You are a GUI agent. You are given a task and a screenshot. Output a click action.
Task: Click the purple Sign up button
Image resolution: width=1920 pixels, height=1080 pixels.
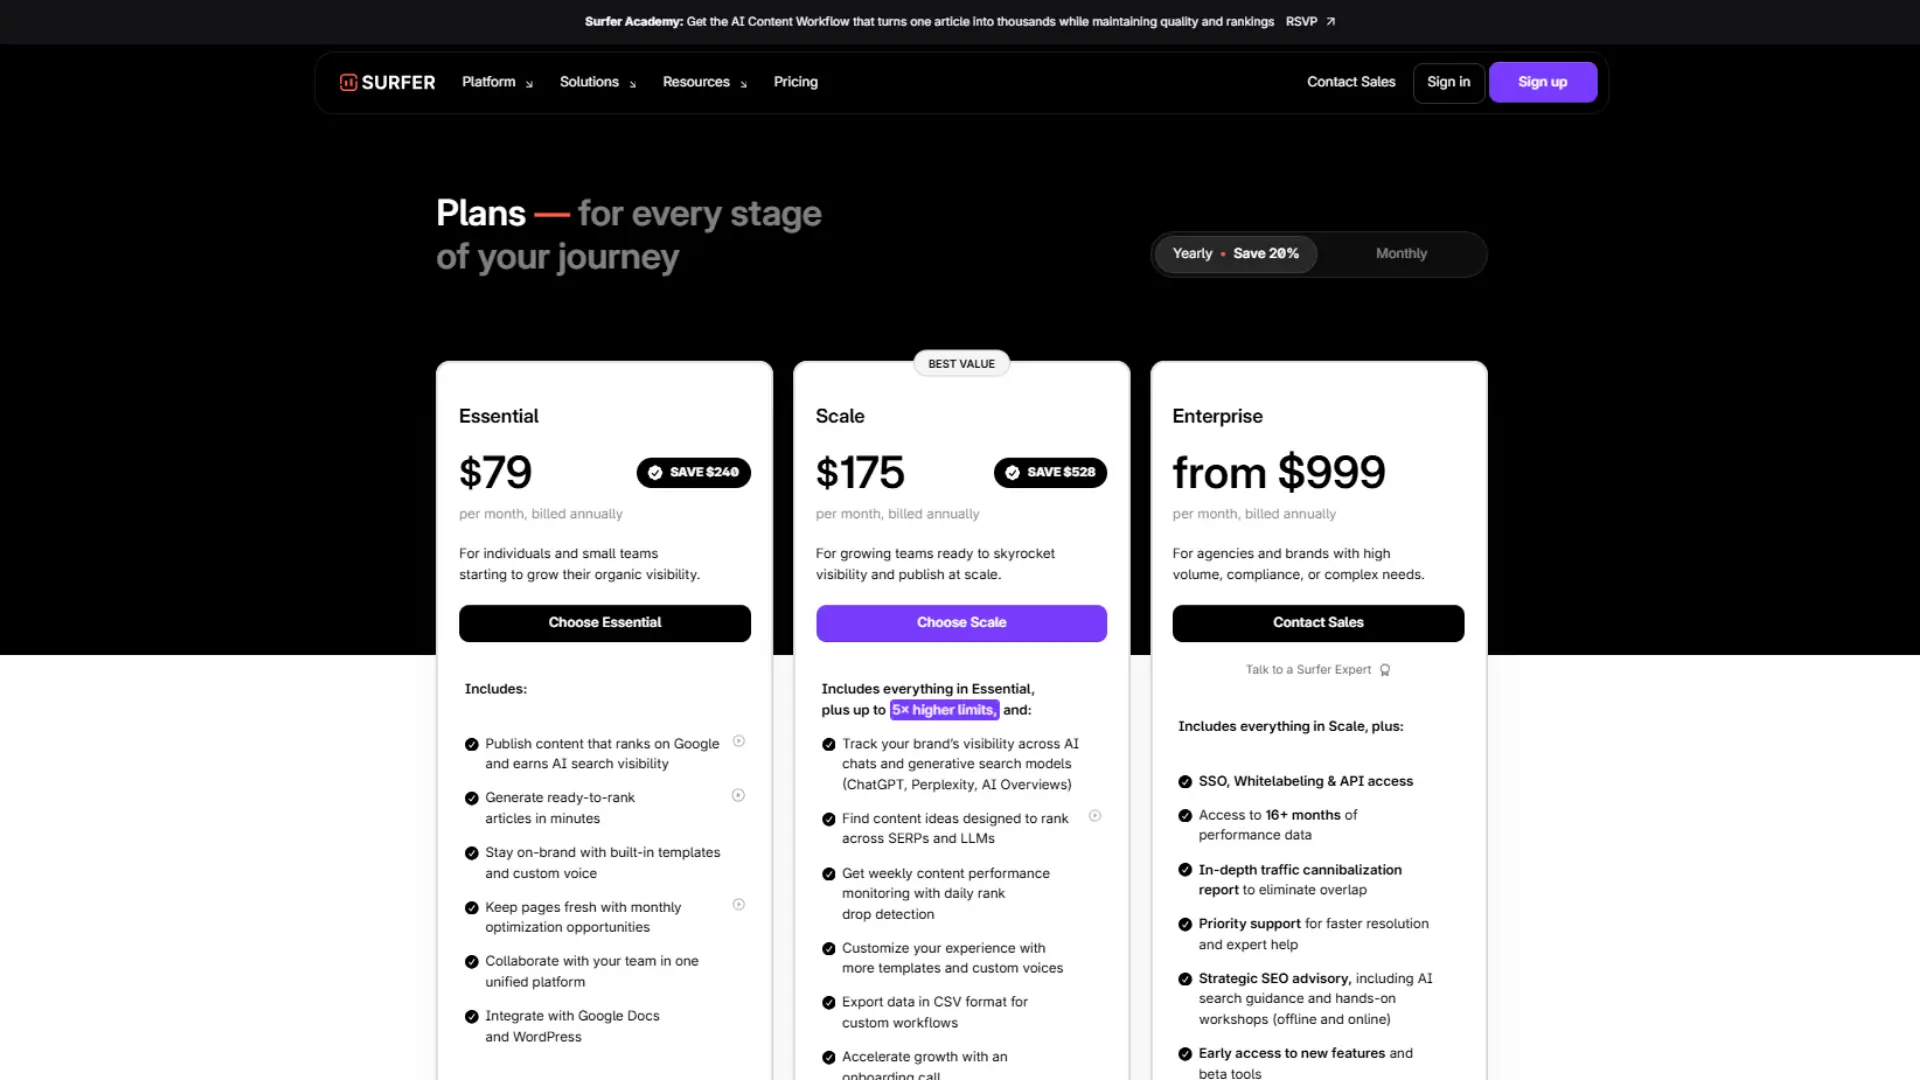pyautogui.click(x=1542, y=82)
